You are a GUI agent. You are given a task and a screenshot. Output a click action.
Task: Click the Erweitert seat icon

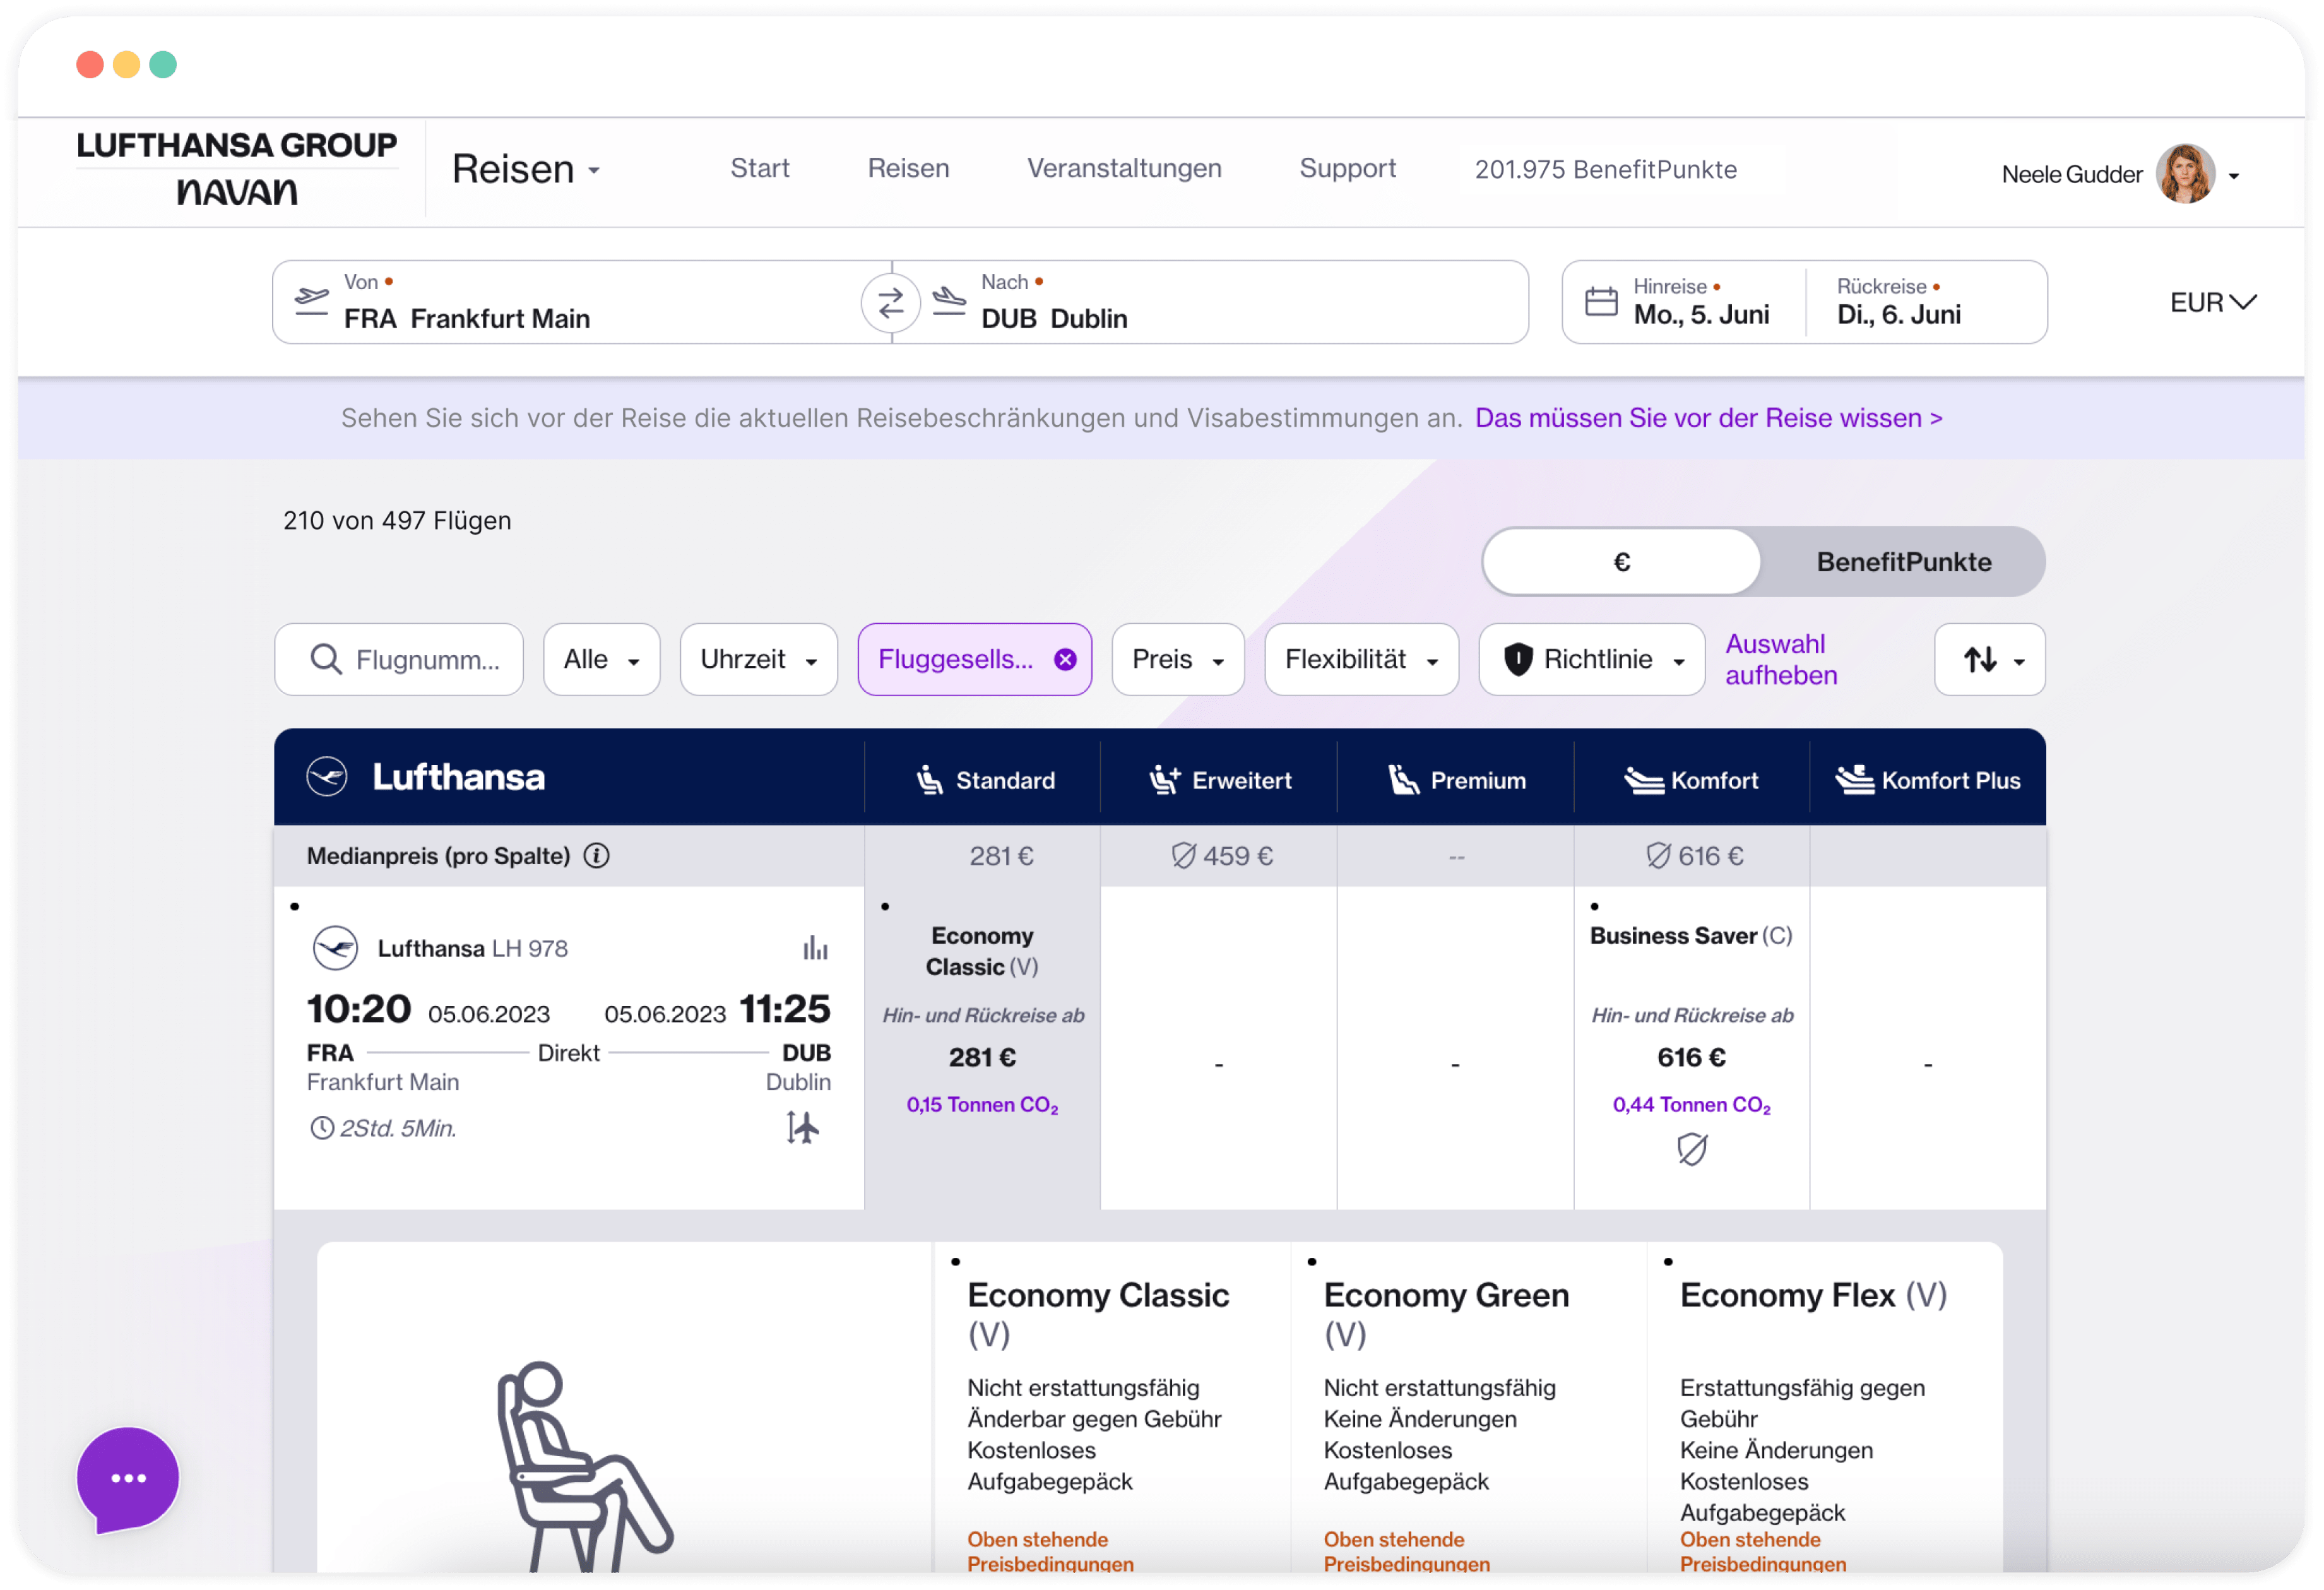tap(1164, 780)
